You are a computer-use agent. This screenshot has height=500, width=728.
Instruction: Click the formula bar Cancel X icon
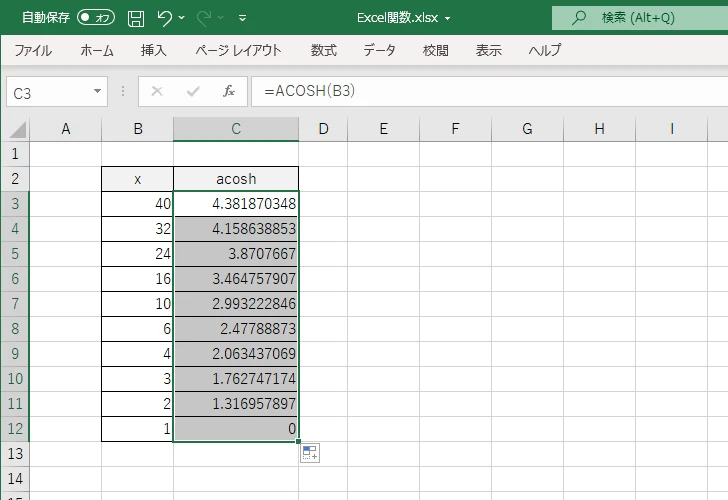coord(157,91)
